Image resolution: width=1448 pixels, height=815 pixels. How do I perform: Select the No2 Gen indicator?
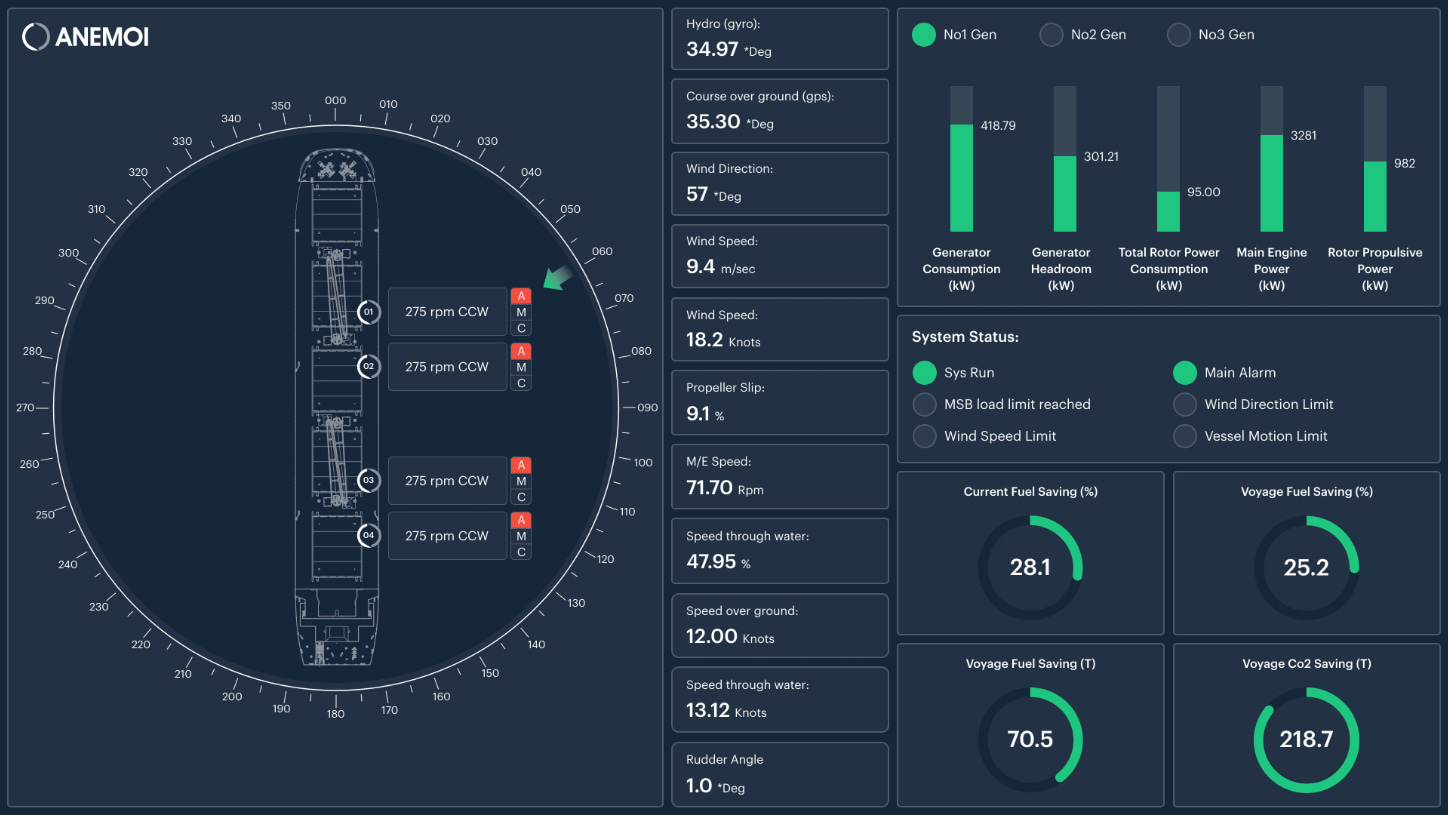[1051, 35]
